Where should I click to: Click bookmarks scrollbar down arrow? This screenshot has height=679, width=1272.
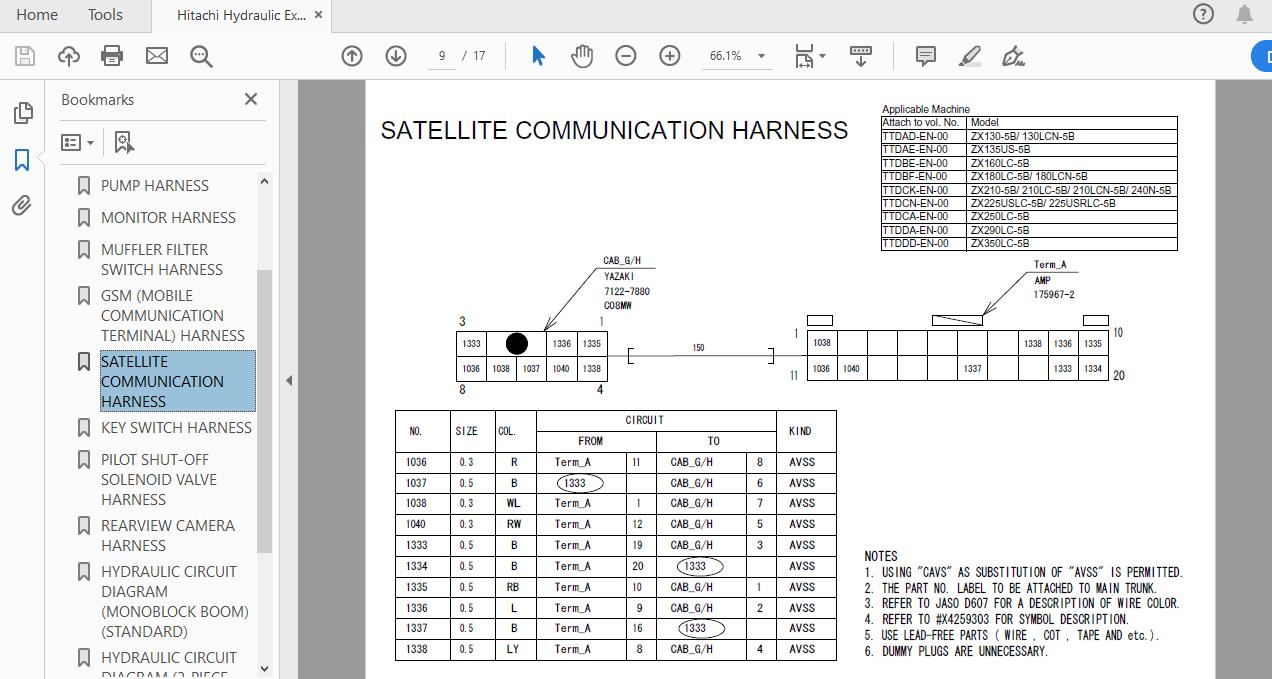(x=264, y=668)
